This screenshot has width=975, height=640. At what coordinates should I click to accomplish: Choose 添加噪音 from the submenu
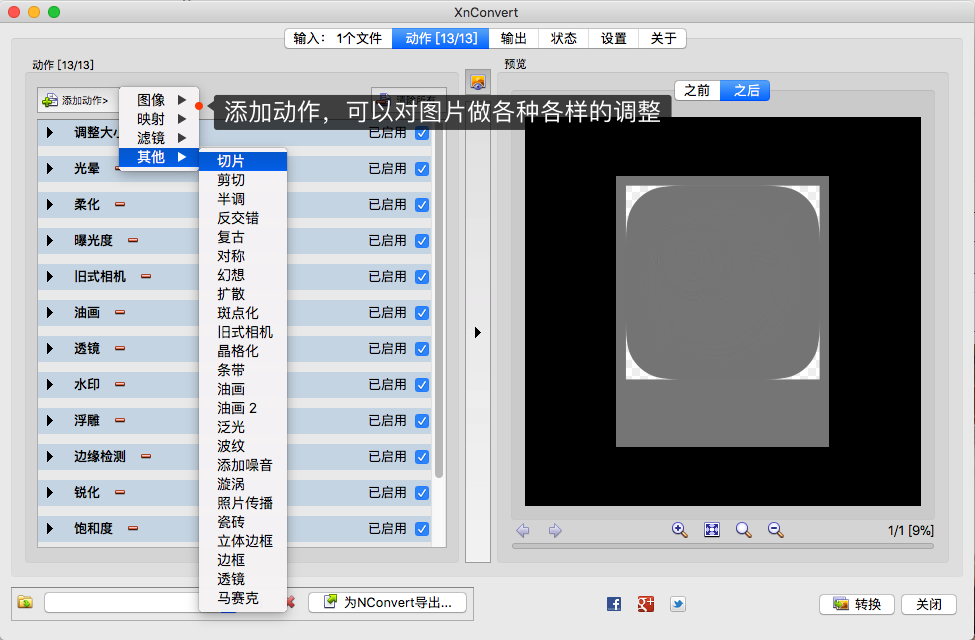tap(244, 465)
